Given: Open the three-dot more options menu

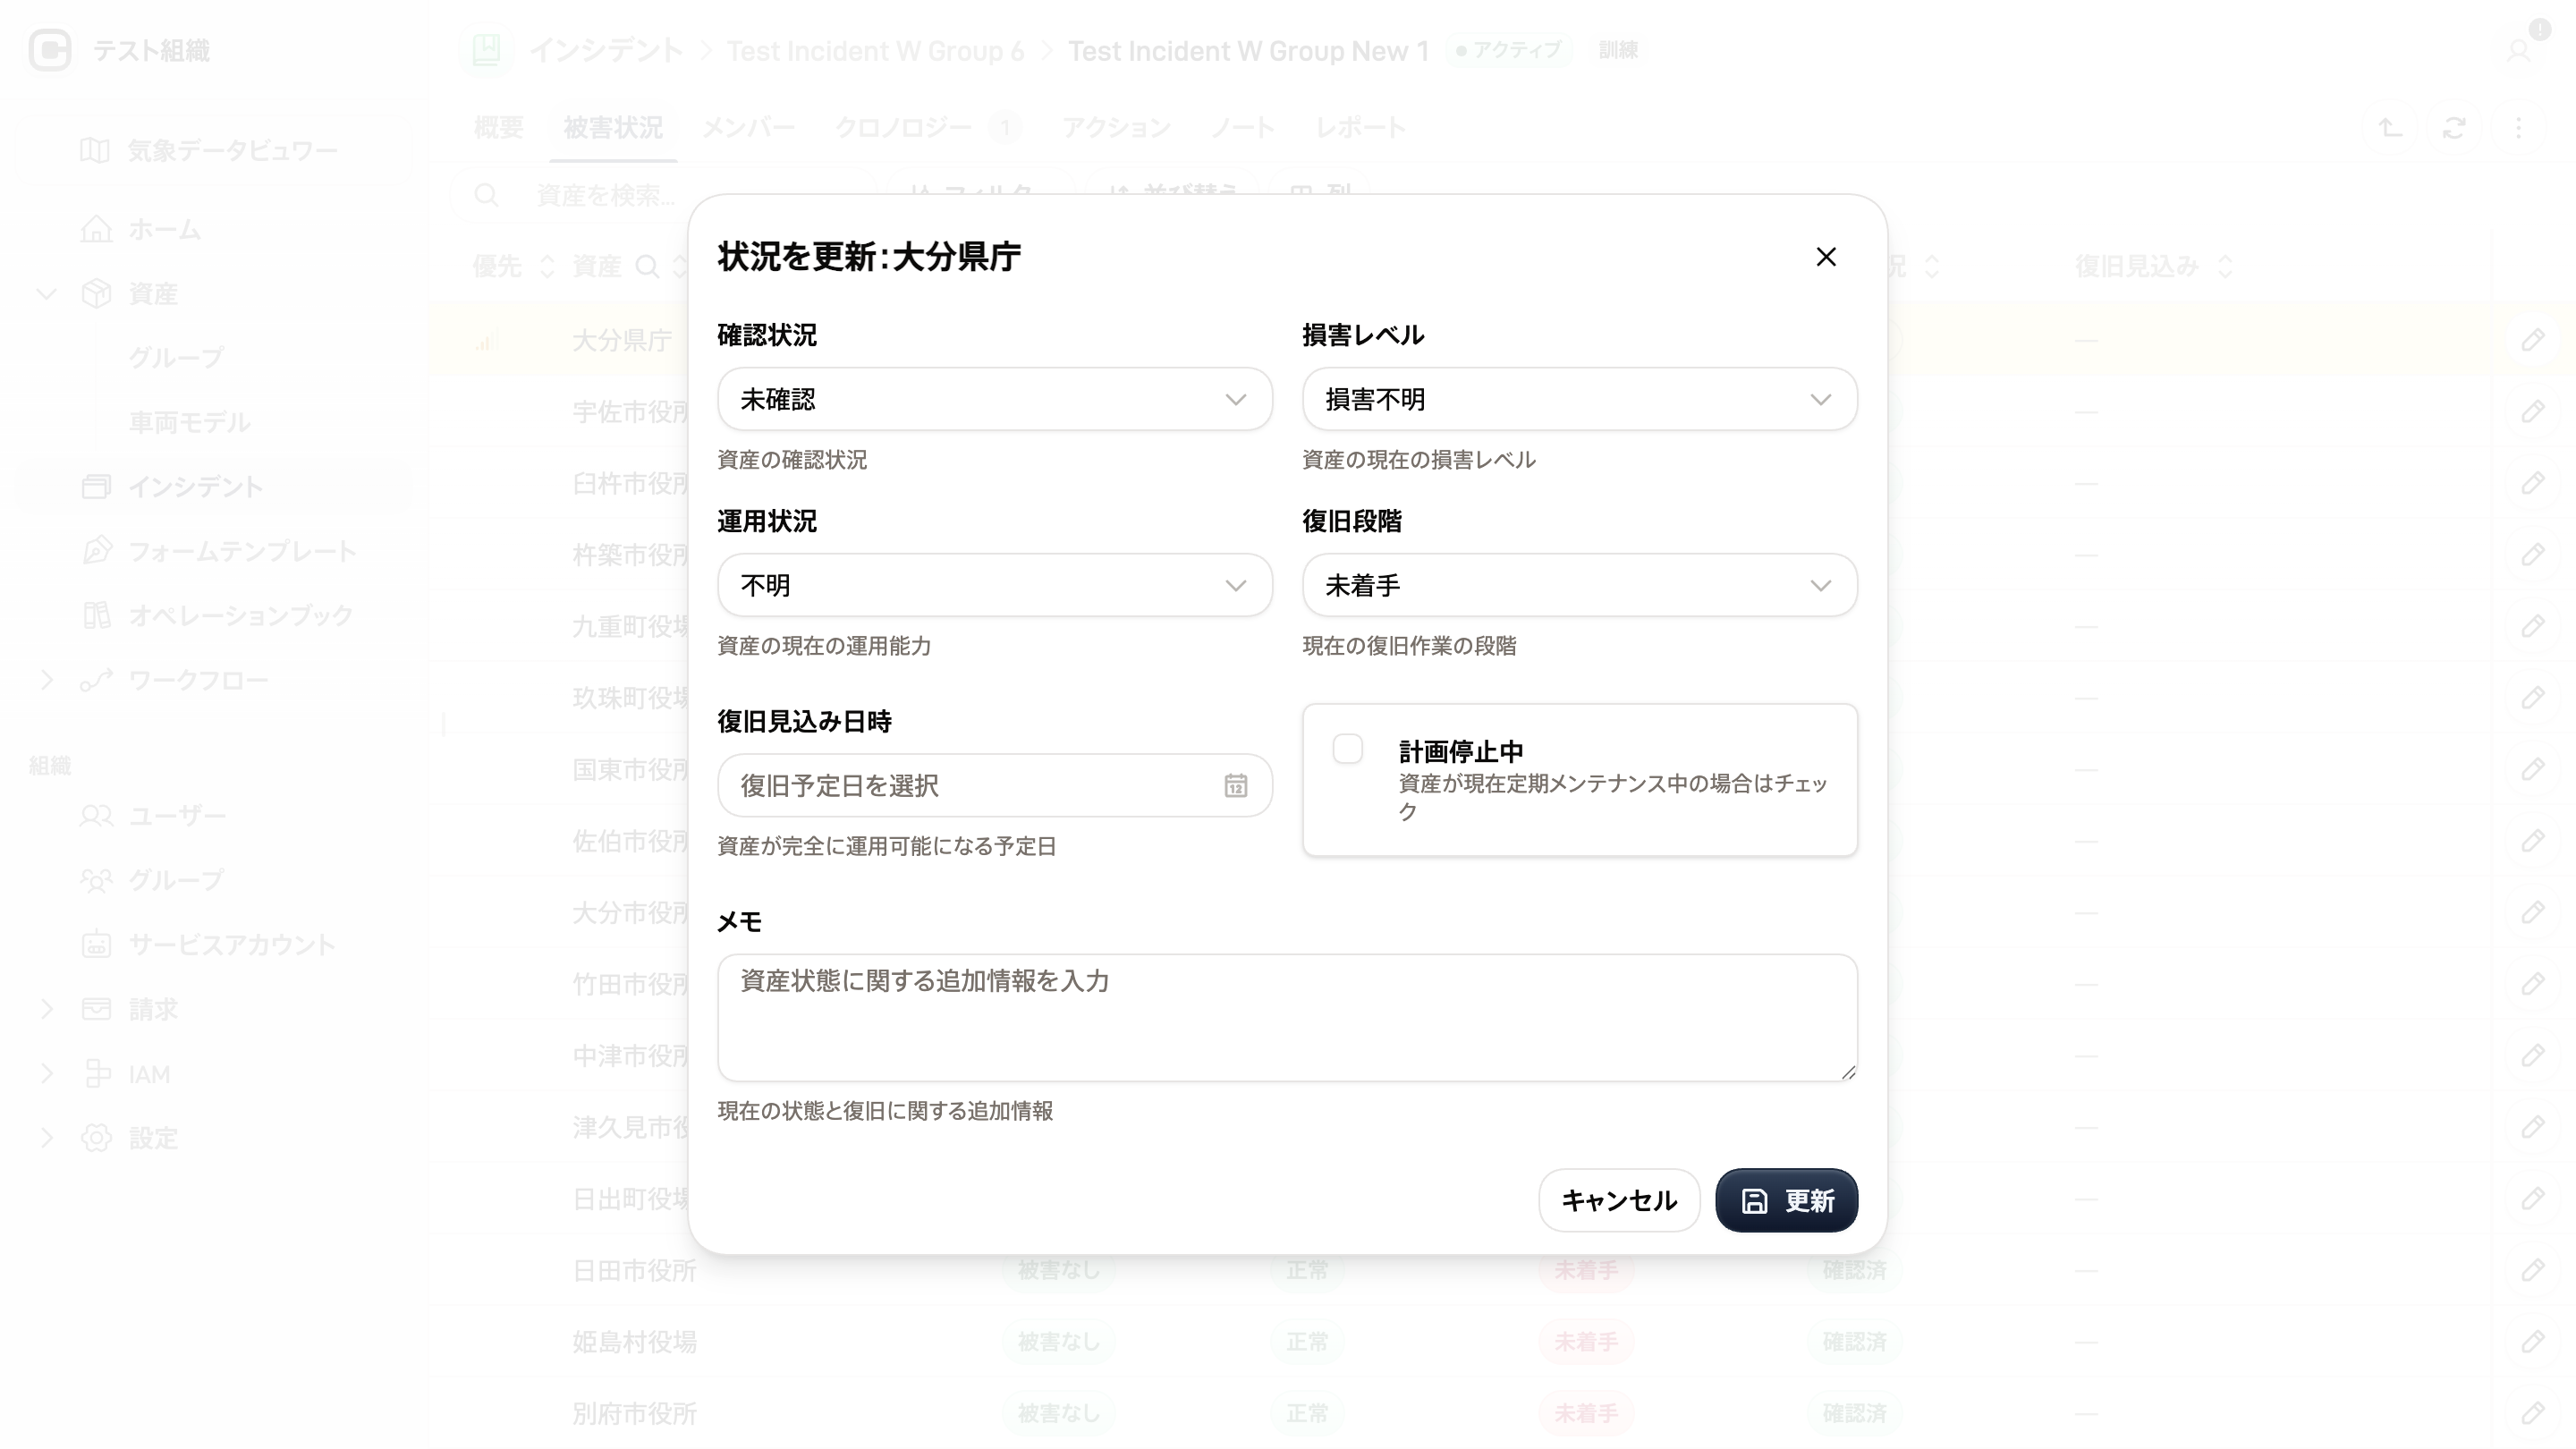Looking at the screenshot, I should pos(2519,128).
